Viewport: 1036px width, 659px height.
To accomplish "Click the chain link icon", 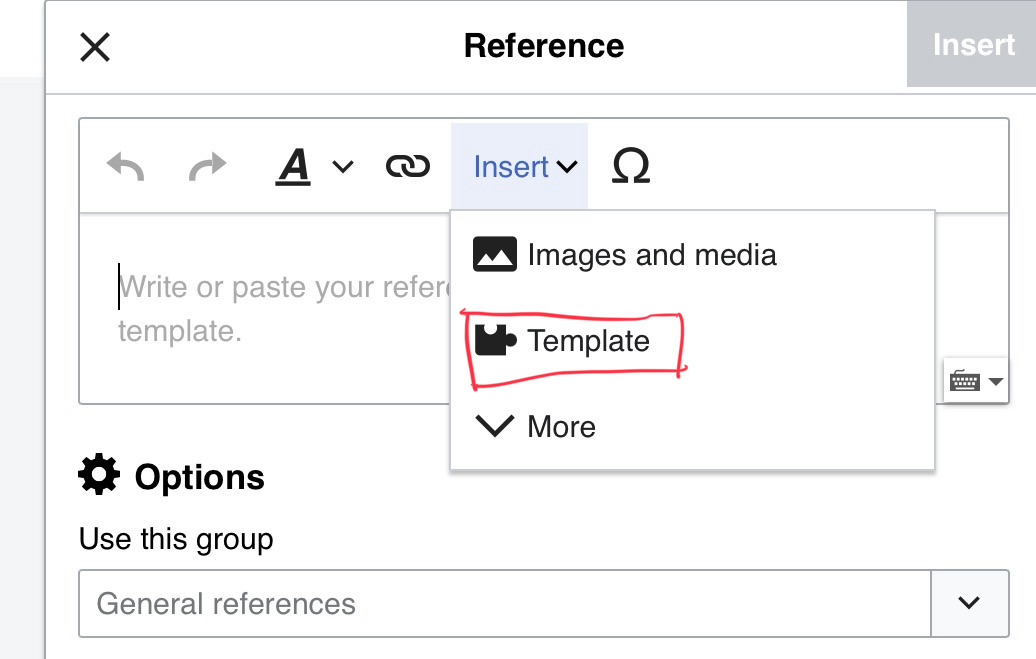I will (x=407, y=167).
